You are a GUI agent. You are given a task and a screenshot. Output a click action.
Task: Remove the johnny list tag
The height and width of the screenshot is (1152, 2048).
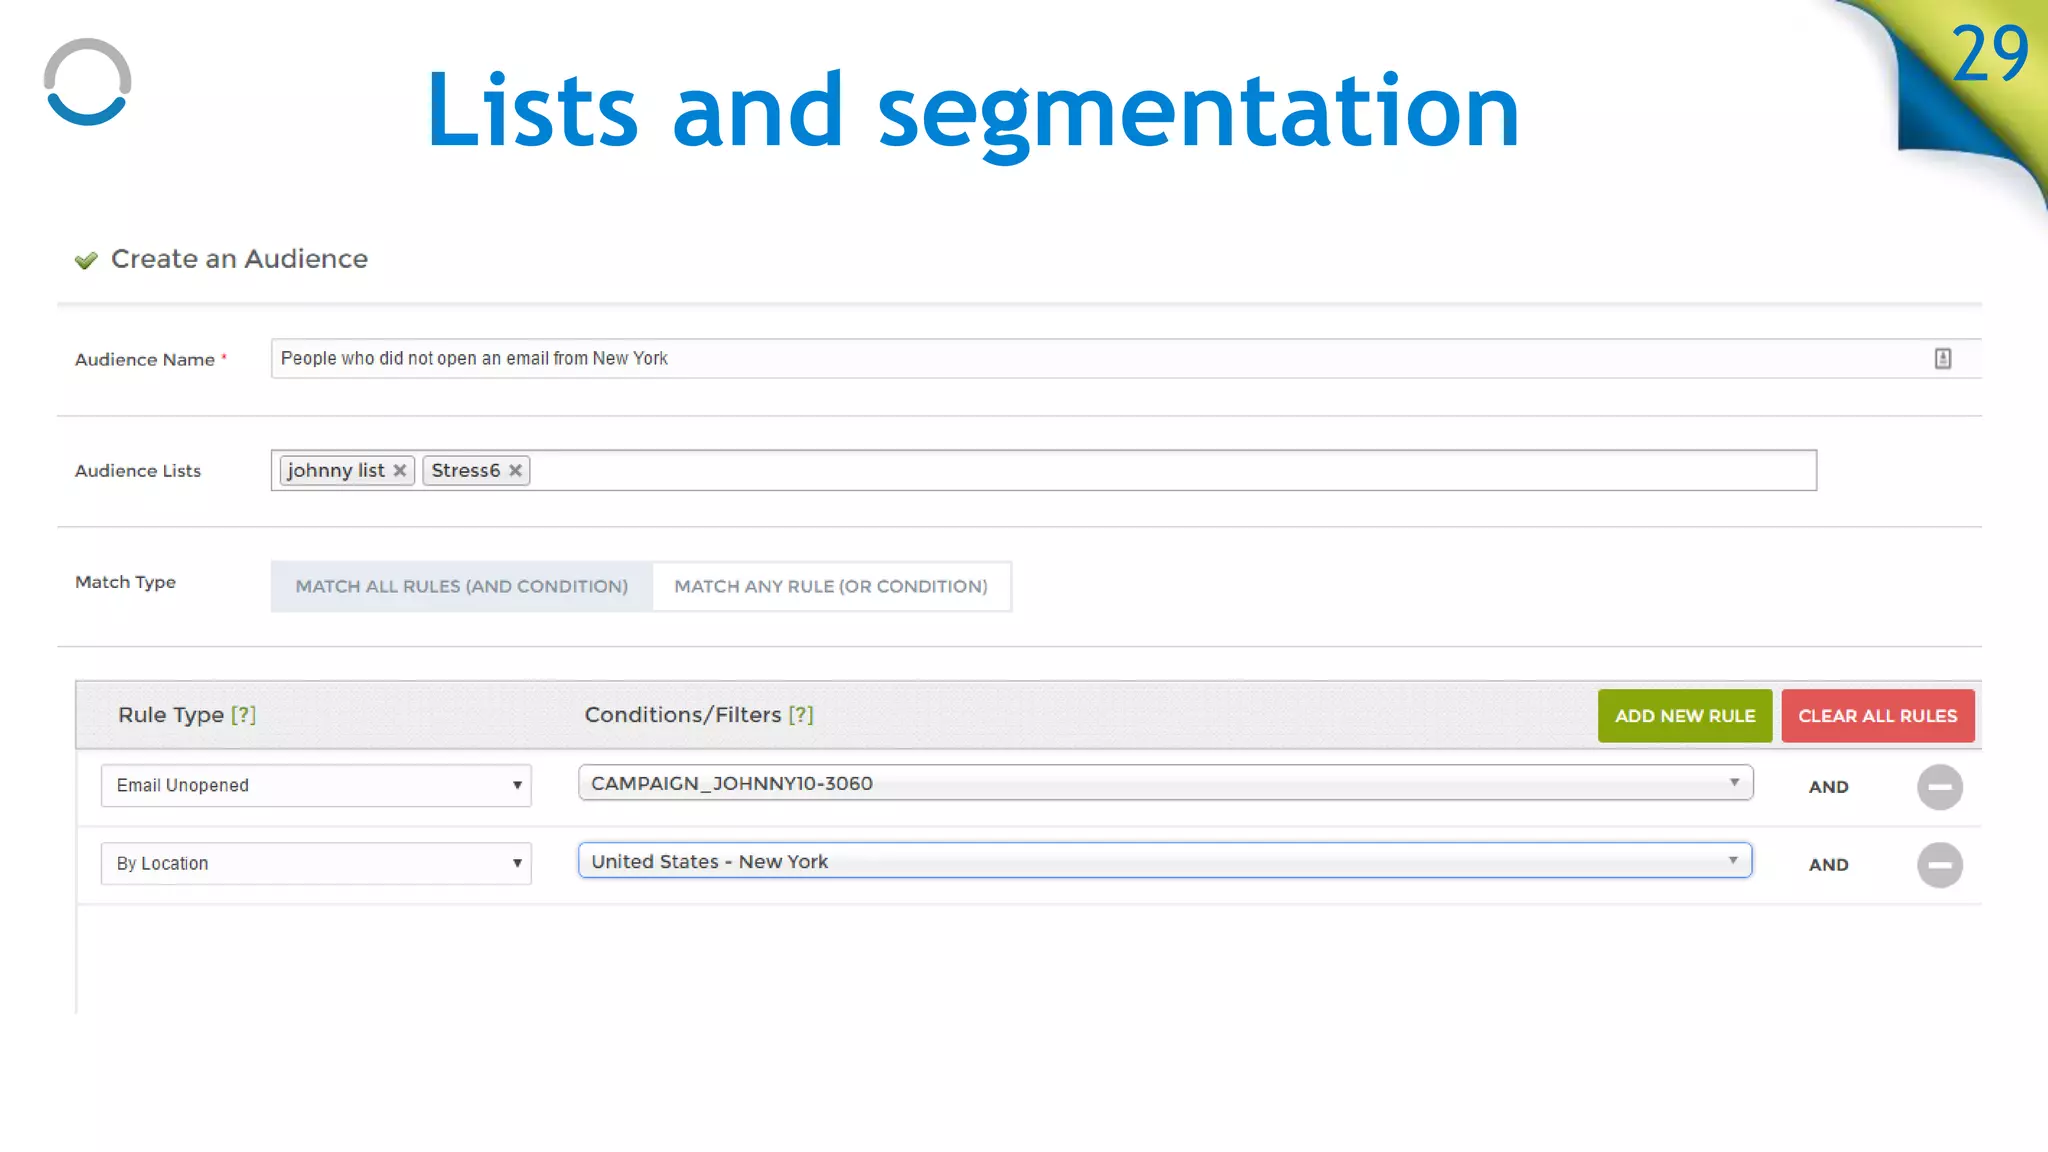click(399, 470)
